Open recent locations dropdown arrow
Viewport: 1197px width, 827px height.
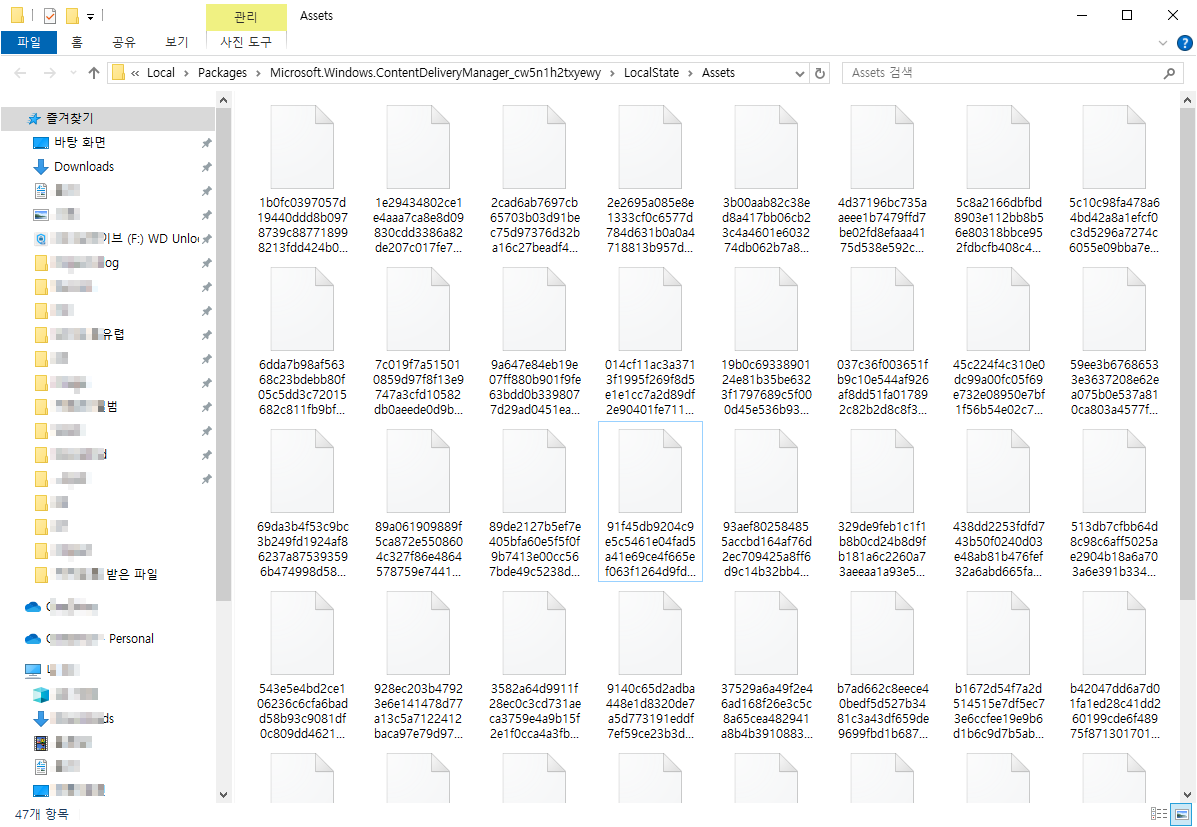click(x=73, y=73)
